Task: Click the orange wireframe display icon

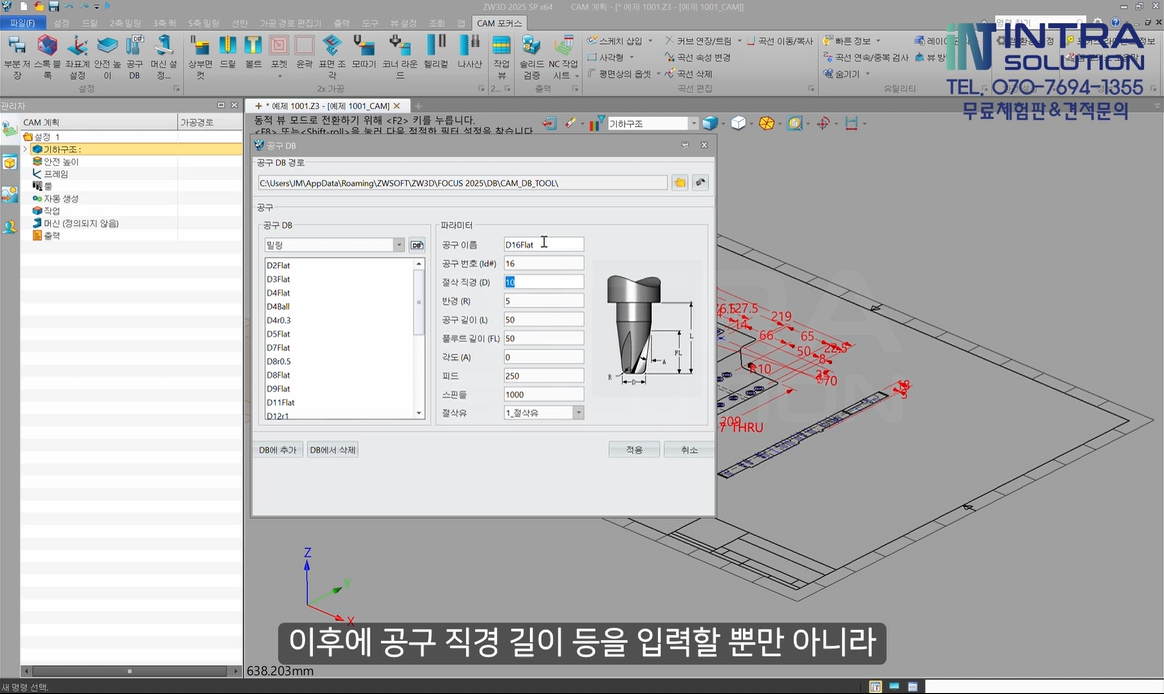Action: (x=767, y=123)
